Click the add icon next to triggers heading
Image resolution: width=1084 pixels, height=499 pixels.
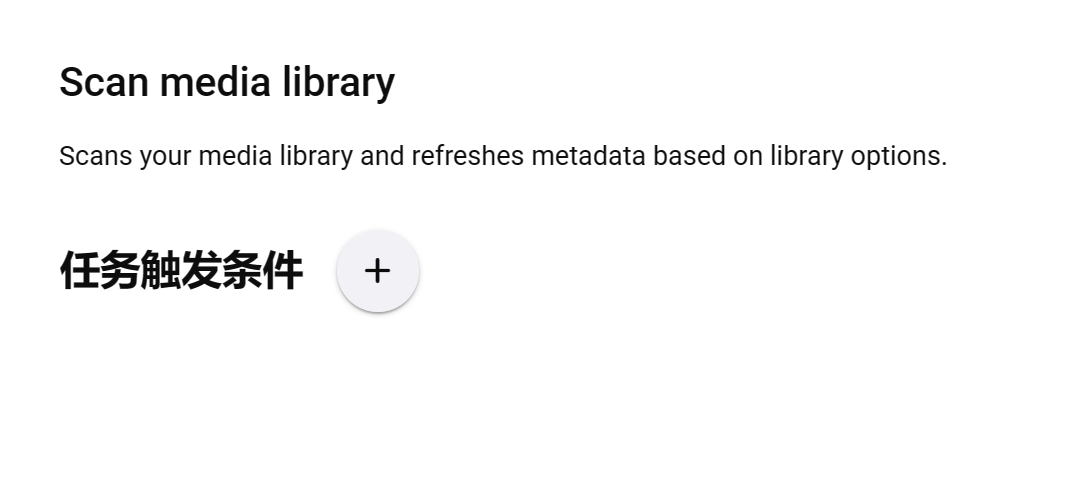point(377,271)
